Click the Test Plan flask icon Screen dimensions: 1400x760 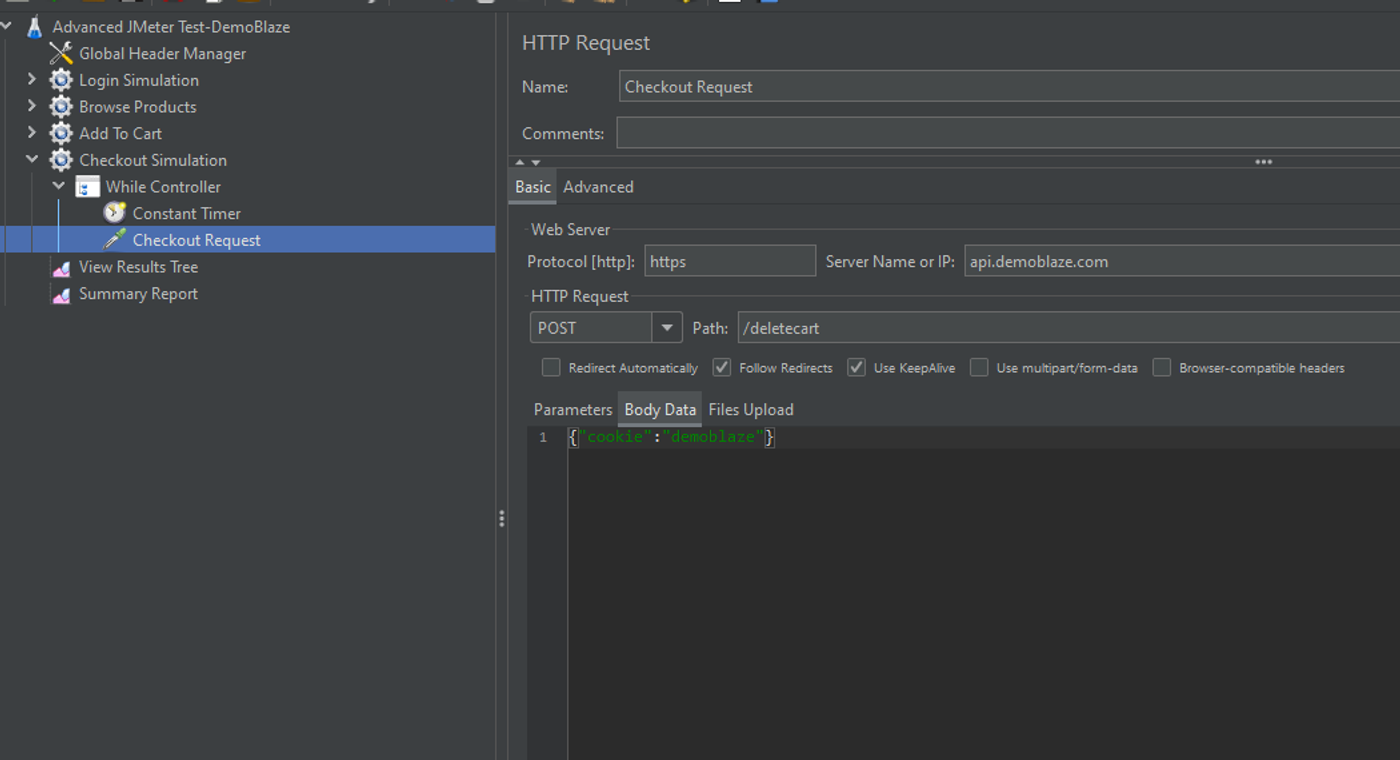point(35,27)
